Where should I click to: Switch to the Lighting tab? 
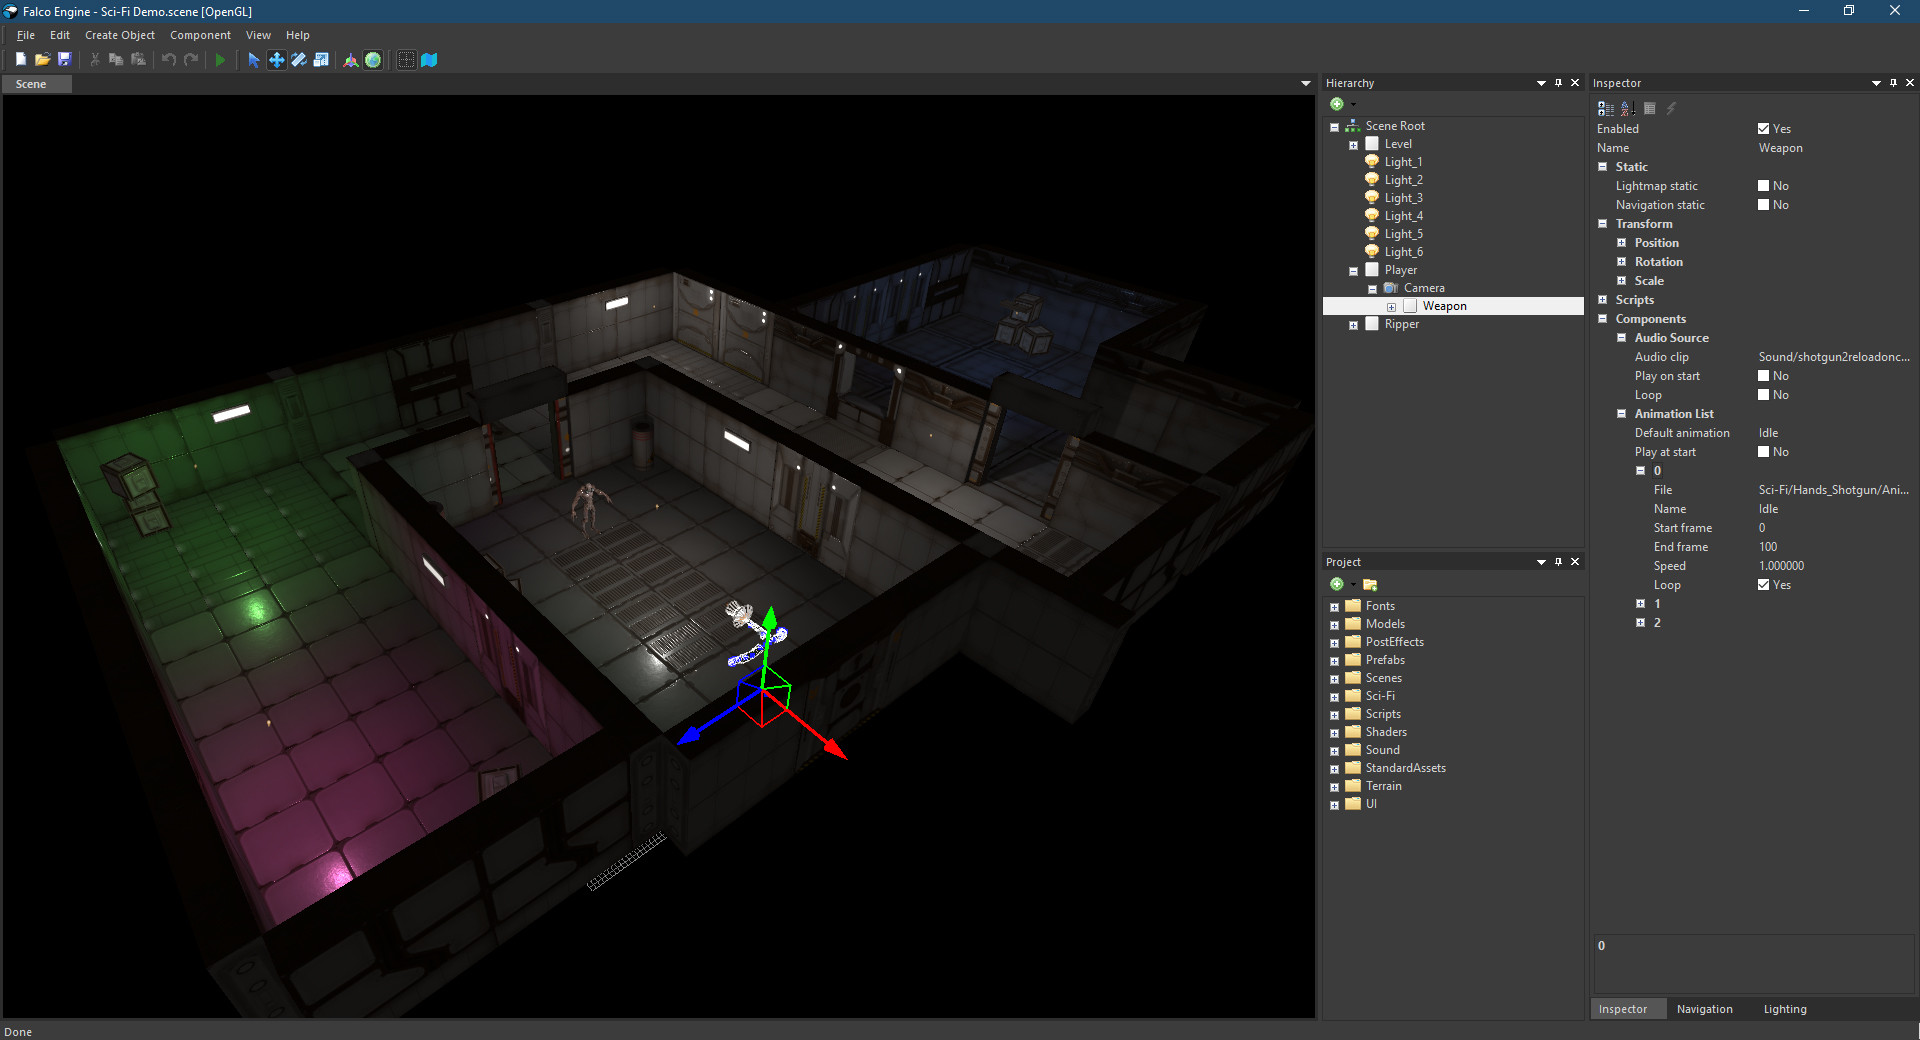pos(1784,1009)
